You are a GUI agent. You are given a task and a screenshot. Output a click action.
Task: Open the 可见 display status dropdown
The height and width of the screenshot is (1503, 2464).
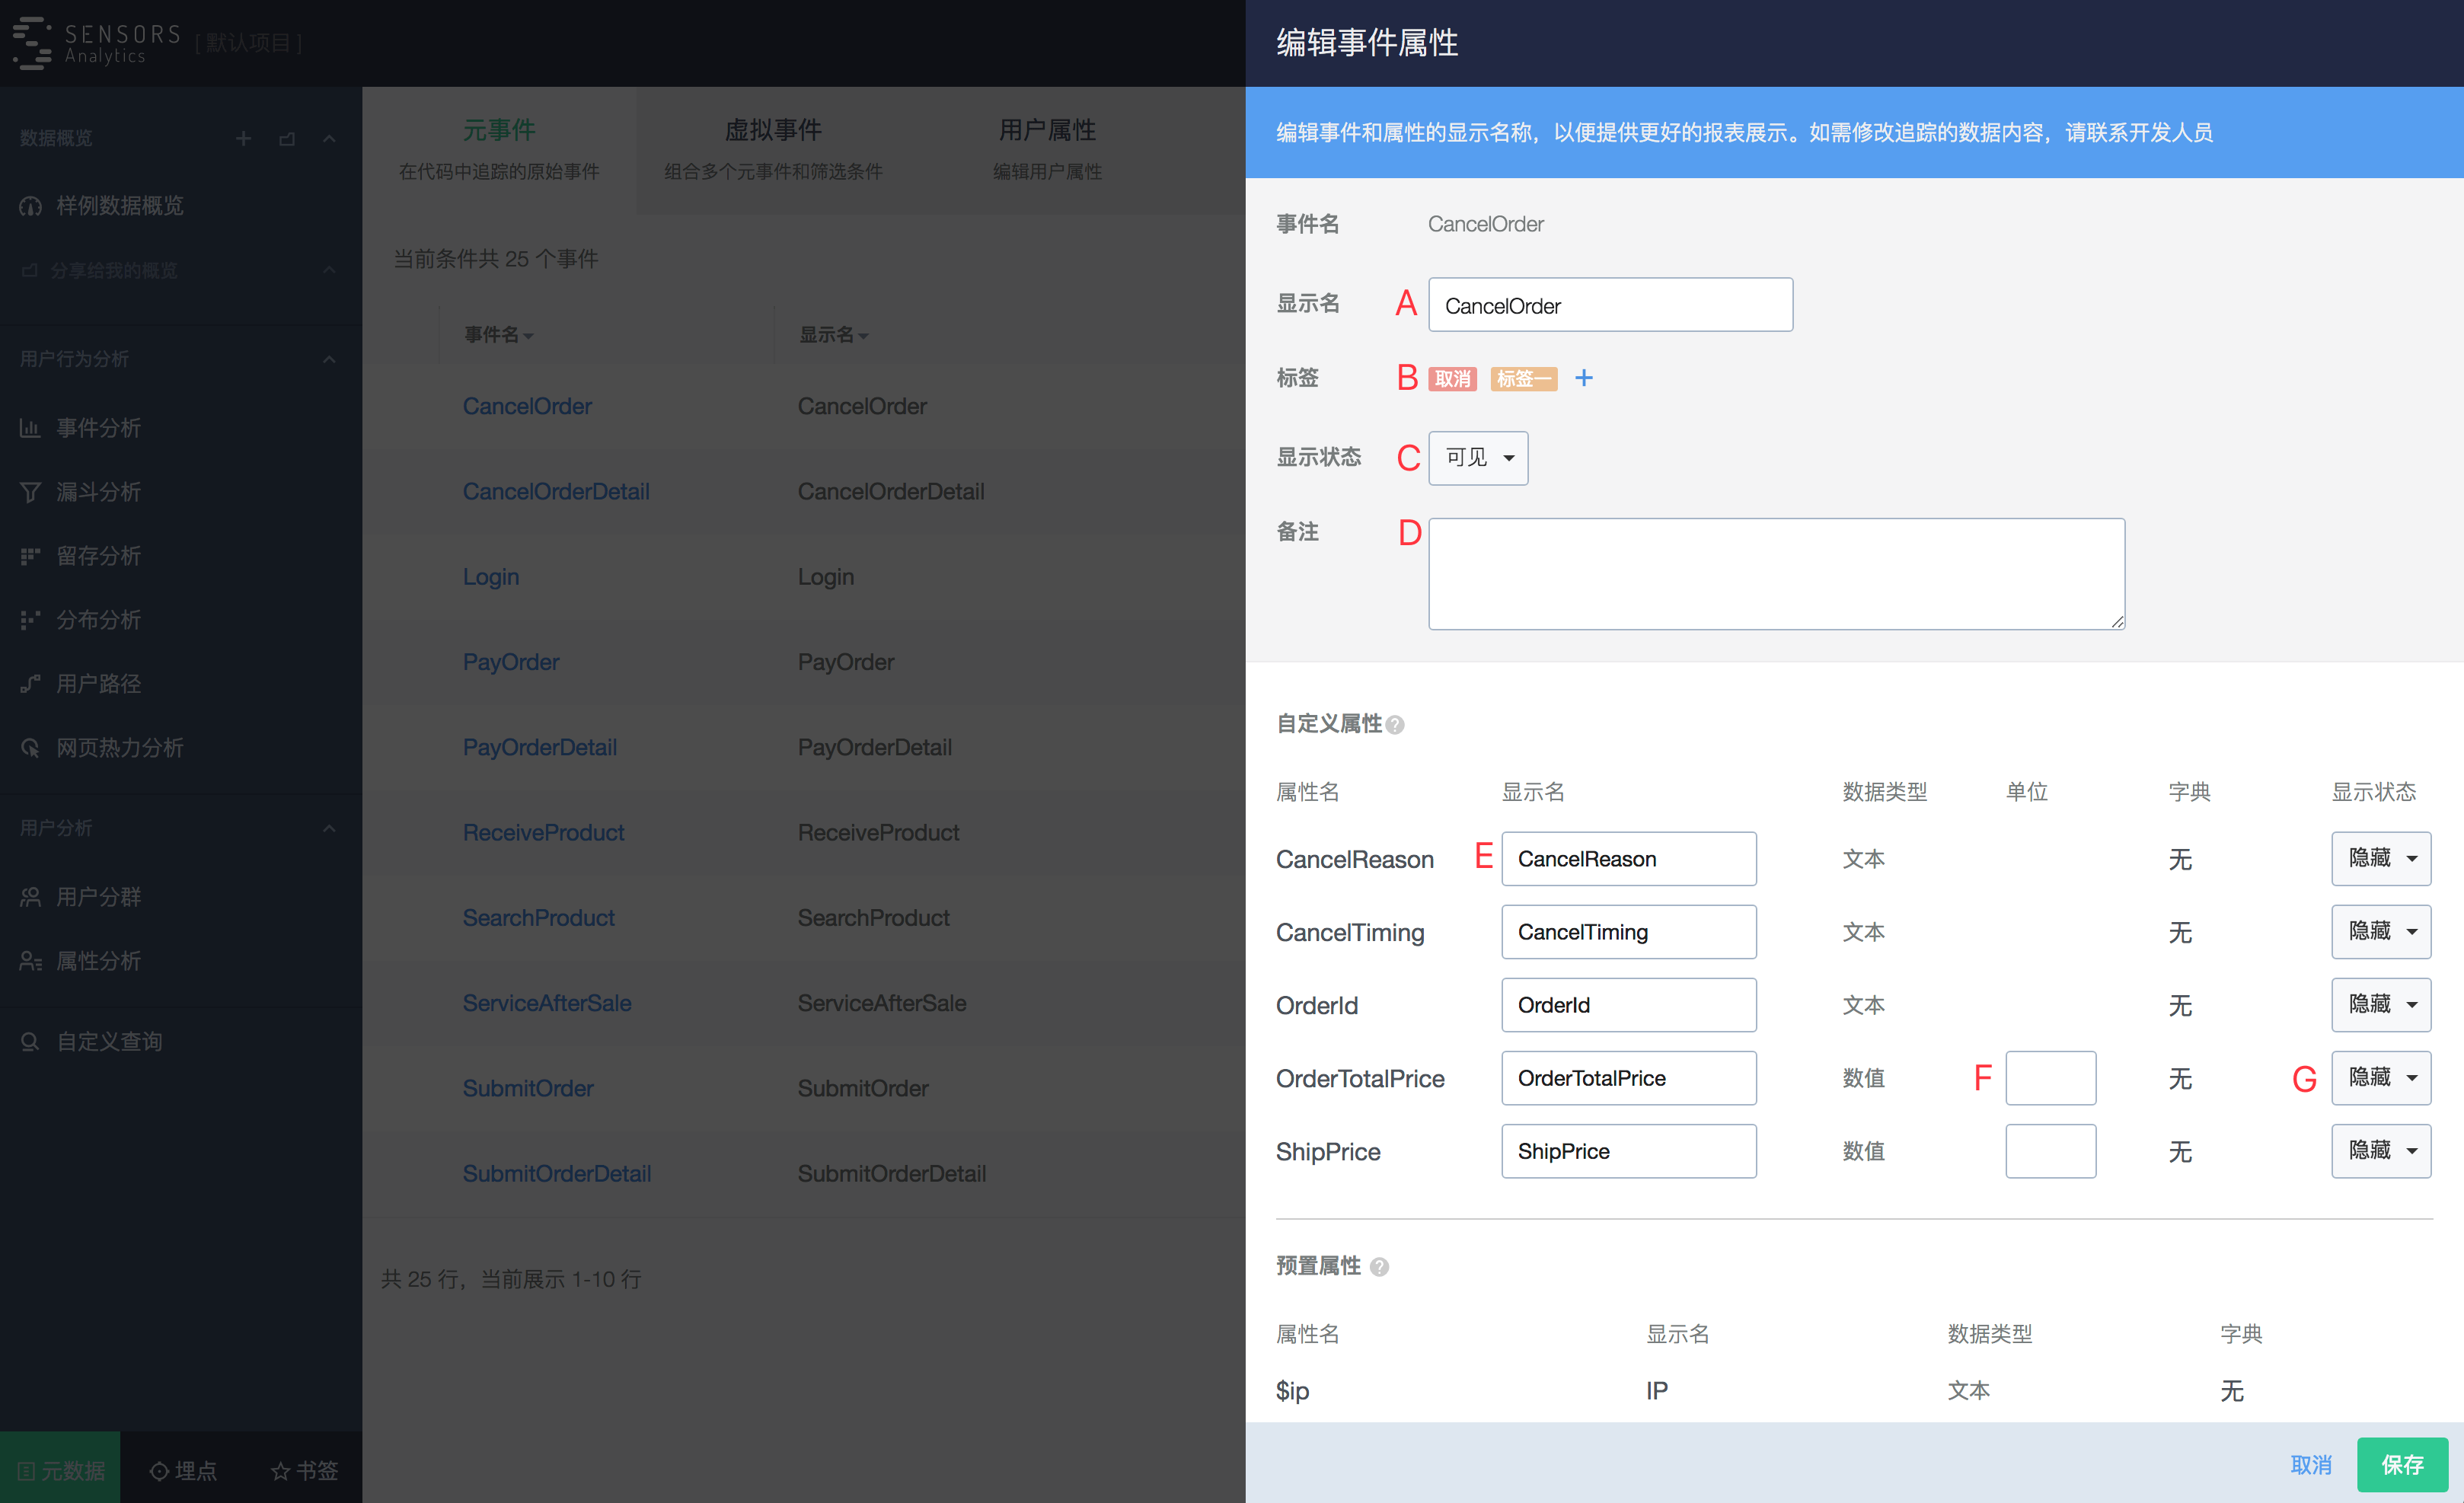click(1478, 458)
